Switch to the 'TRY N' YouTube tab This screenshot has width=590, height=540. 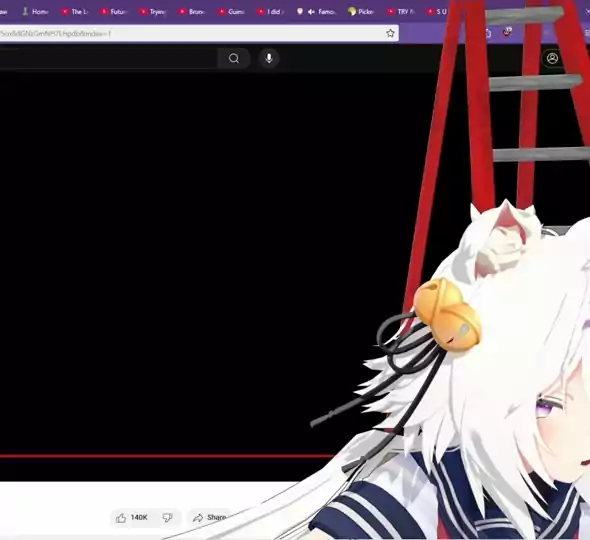401,12
